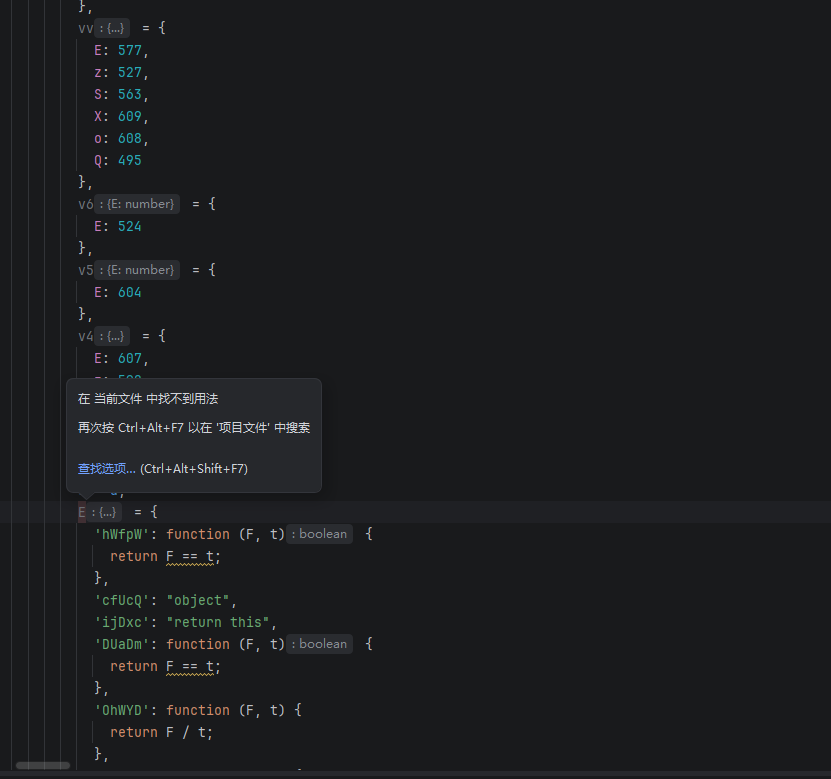Select the 在 当前文件 中找不到用法 message

148,399
